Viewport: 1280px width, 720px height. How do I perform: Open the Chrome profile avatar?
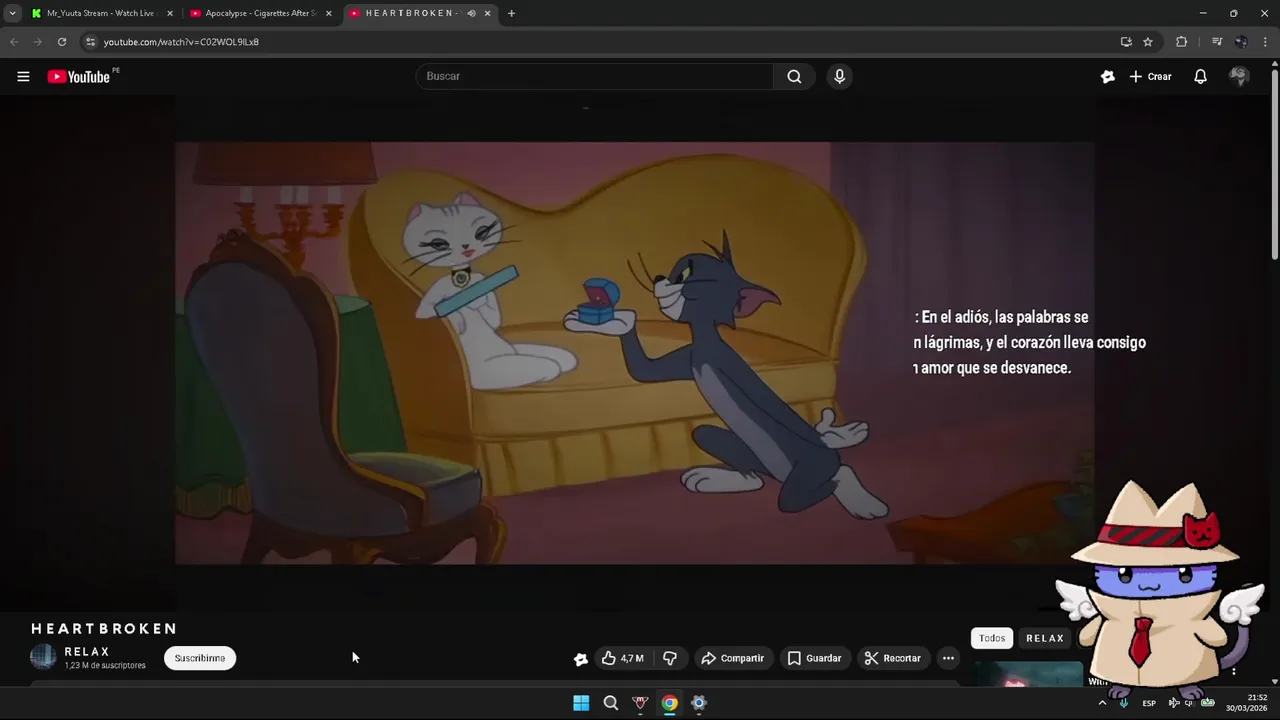[1241, 42]
